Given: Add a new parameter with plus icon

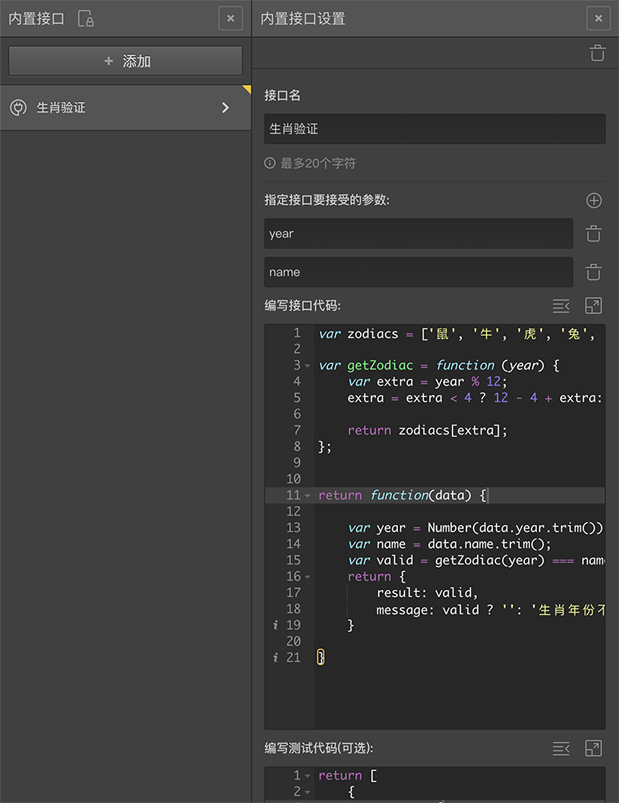Looking at the screenshot, I should click(x=594, y=200).
